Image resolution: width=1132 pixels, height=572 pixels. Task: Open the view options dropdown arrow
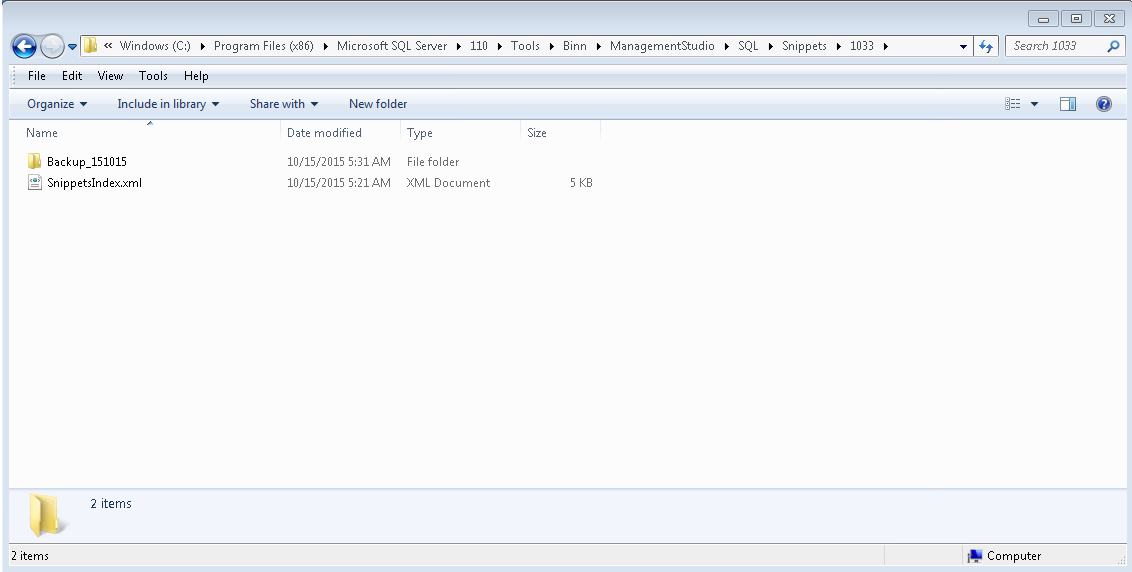coord(1034,104)
